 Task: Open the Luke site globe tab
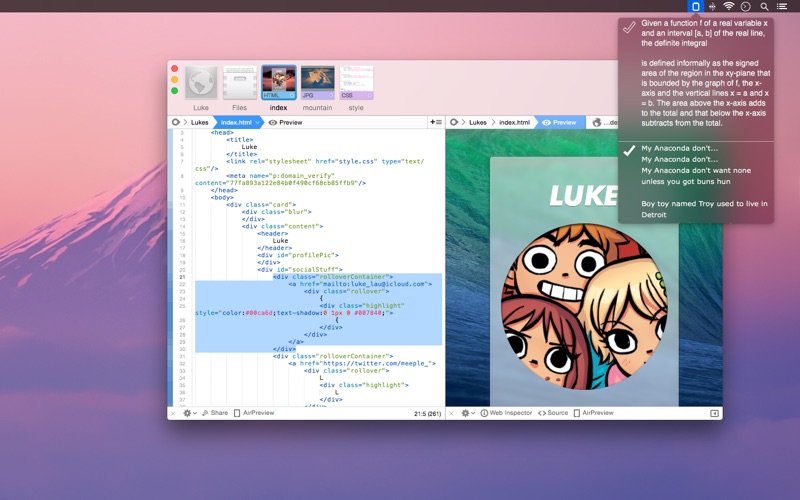click(201, 82)
